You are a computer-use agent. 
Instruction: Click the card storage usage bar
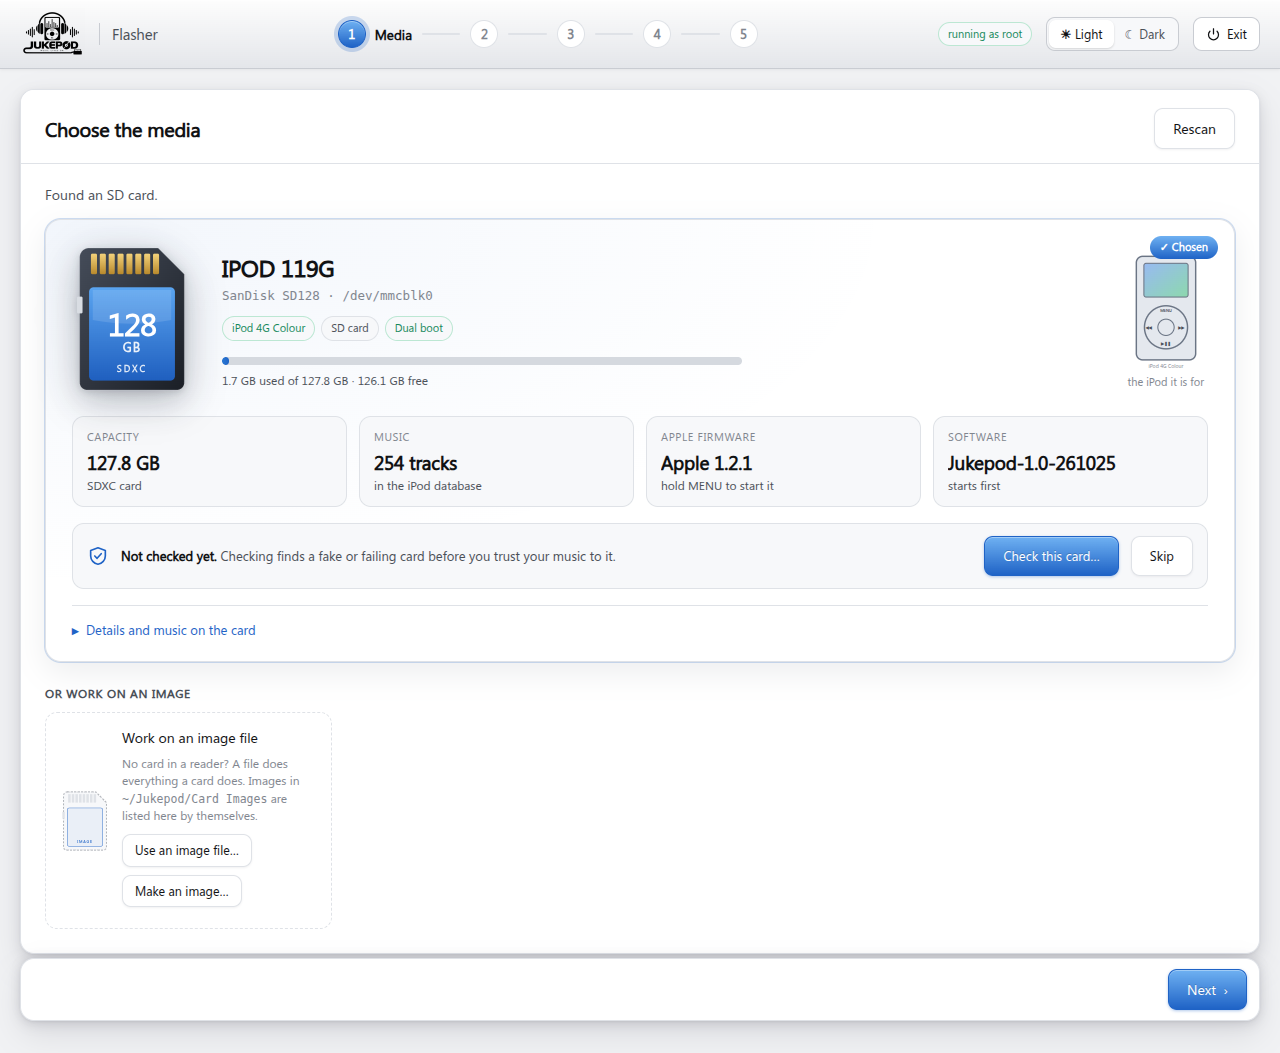click(482, 361)
